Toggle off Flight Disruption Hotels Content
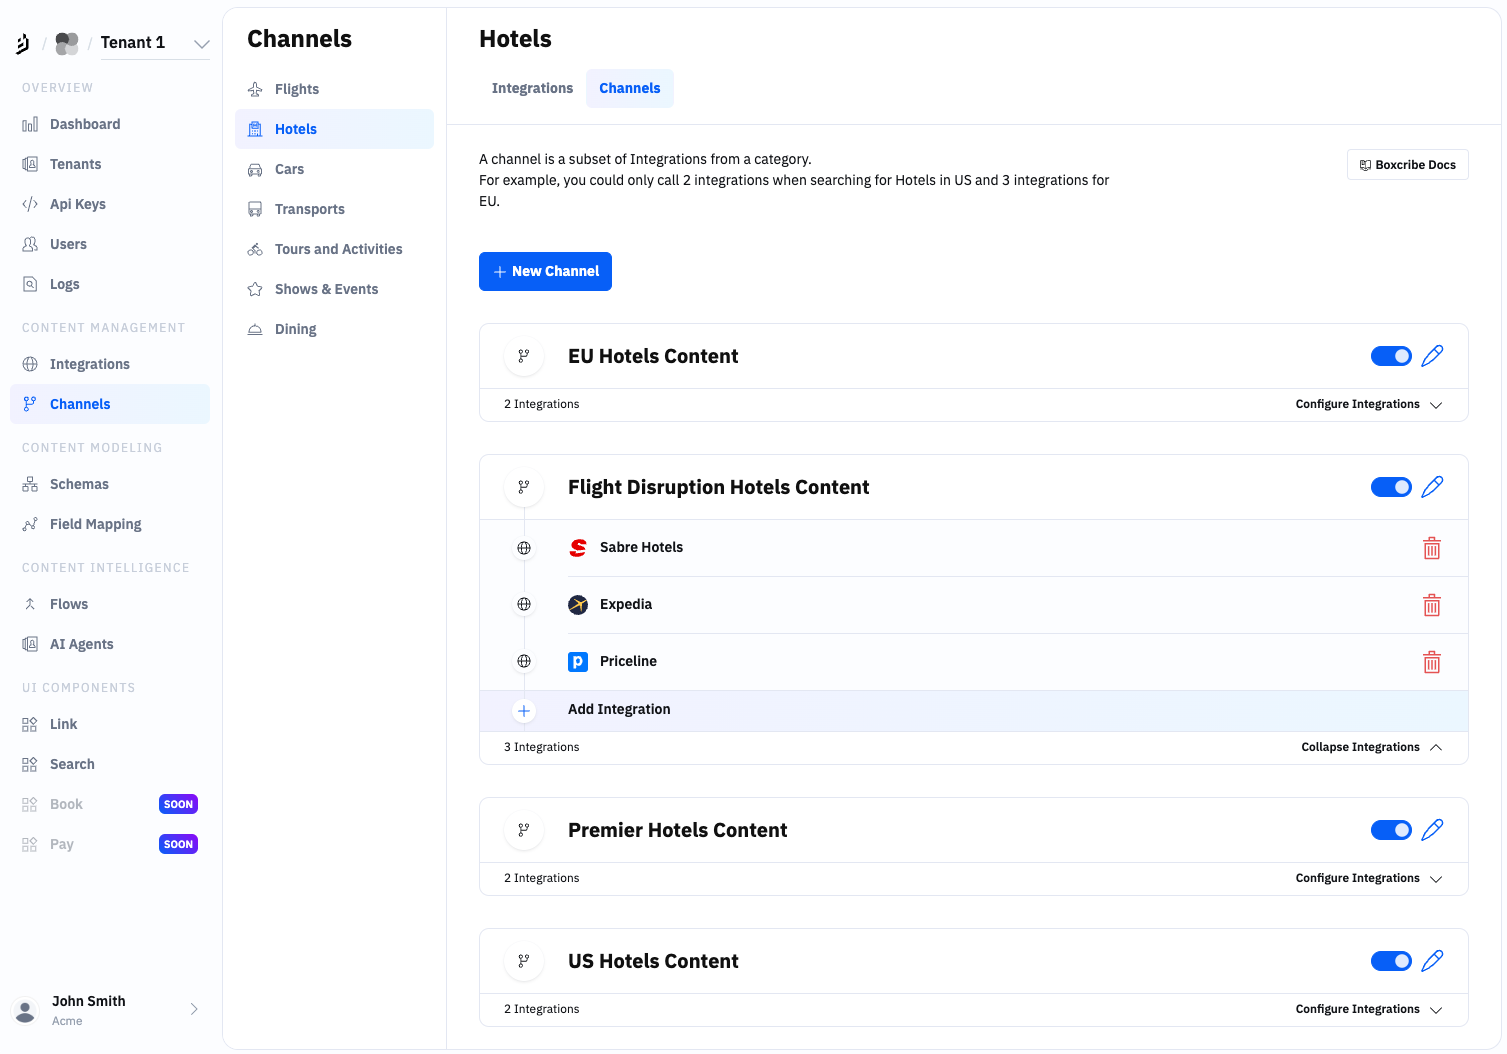The width and height of the screenshot is (1507, 1054). 1390,487
